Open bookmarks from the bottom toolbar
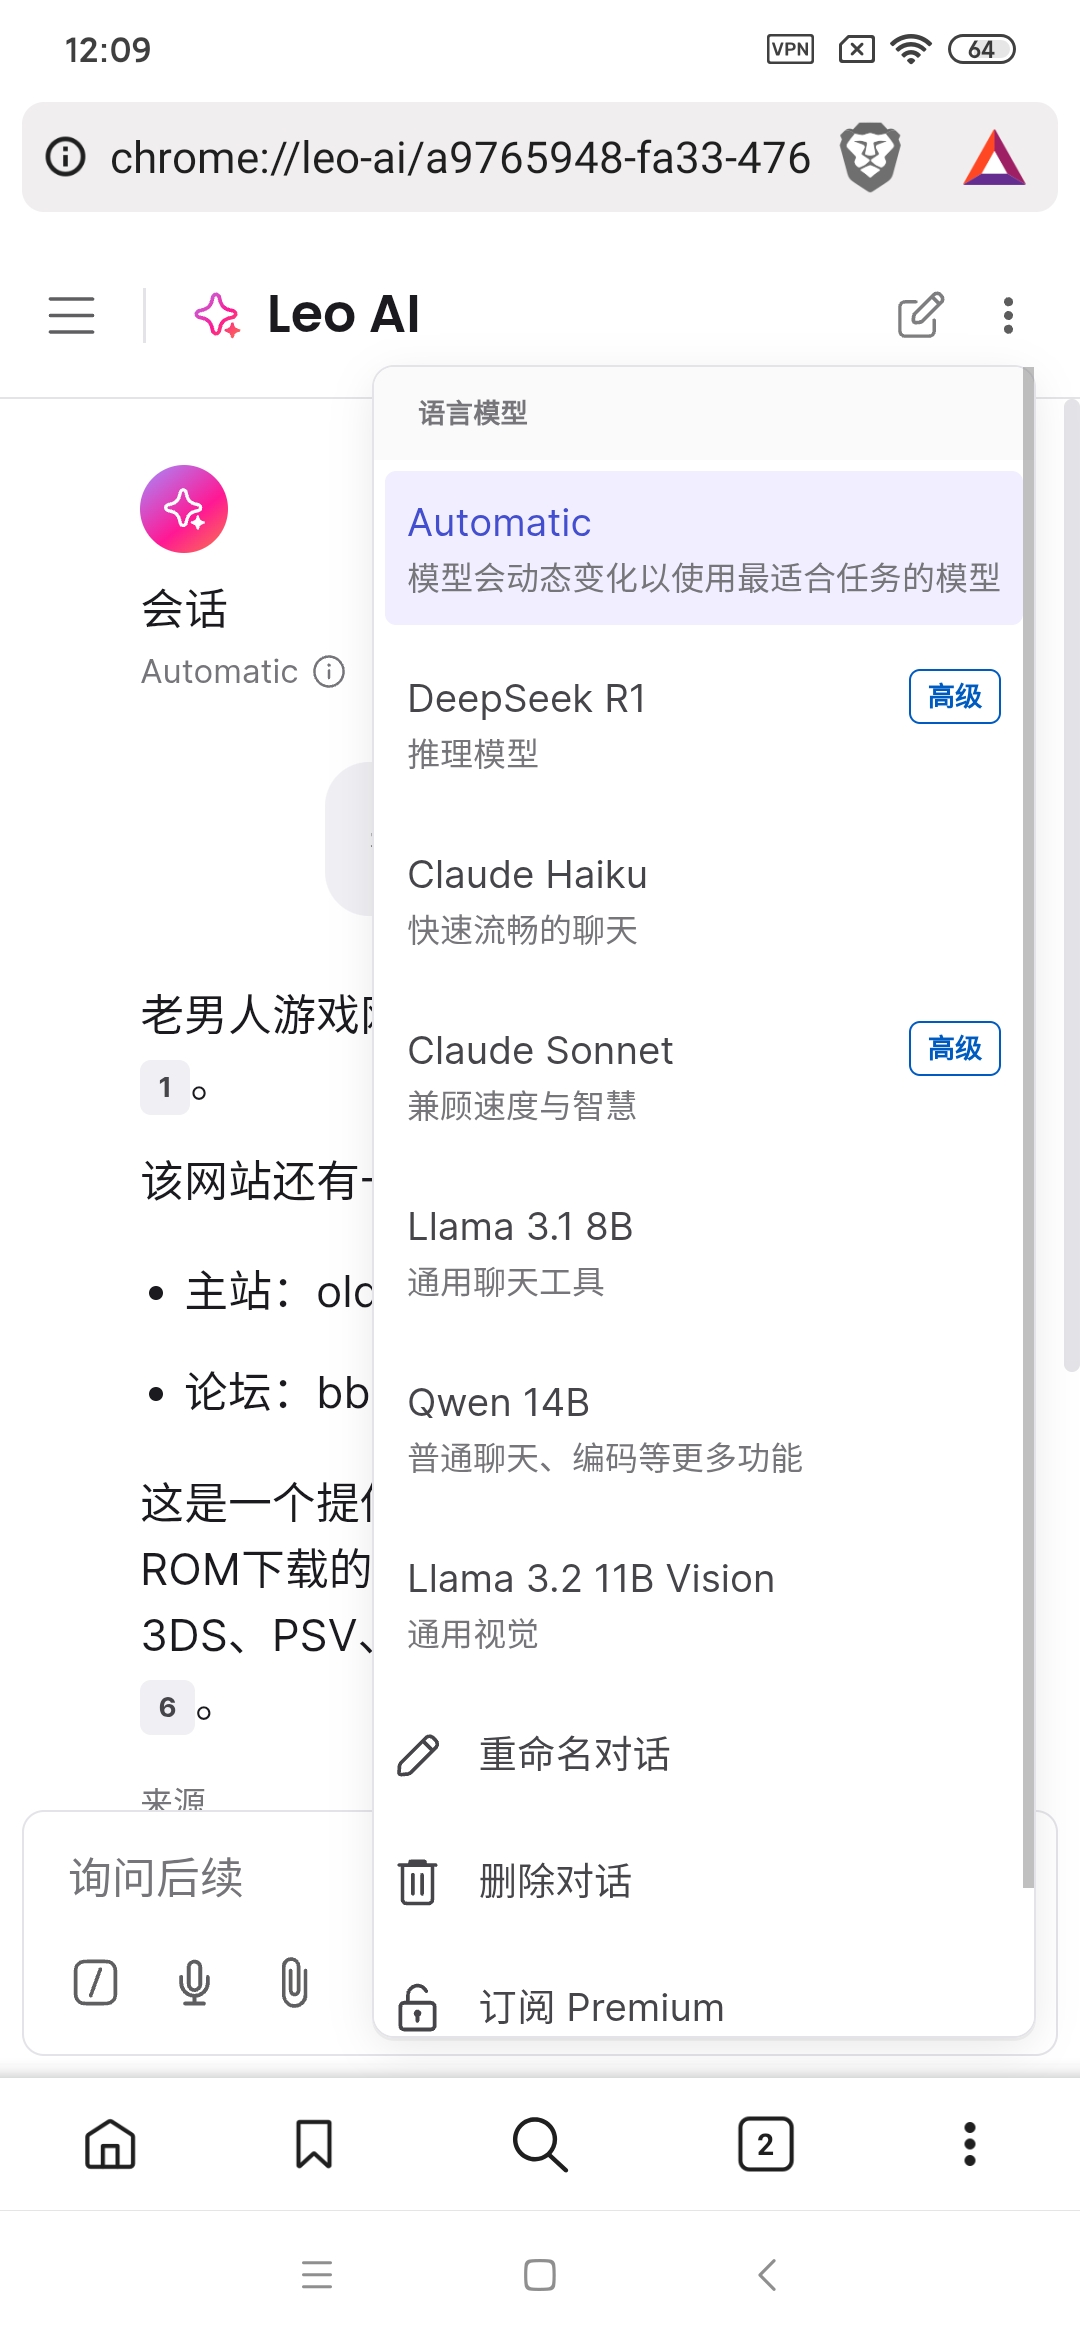This screenshot has height=2340, width=1080. (x=314, y=2143)
